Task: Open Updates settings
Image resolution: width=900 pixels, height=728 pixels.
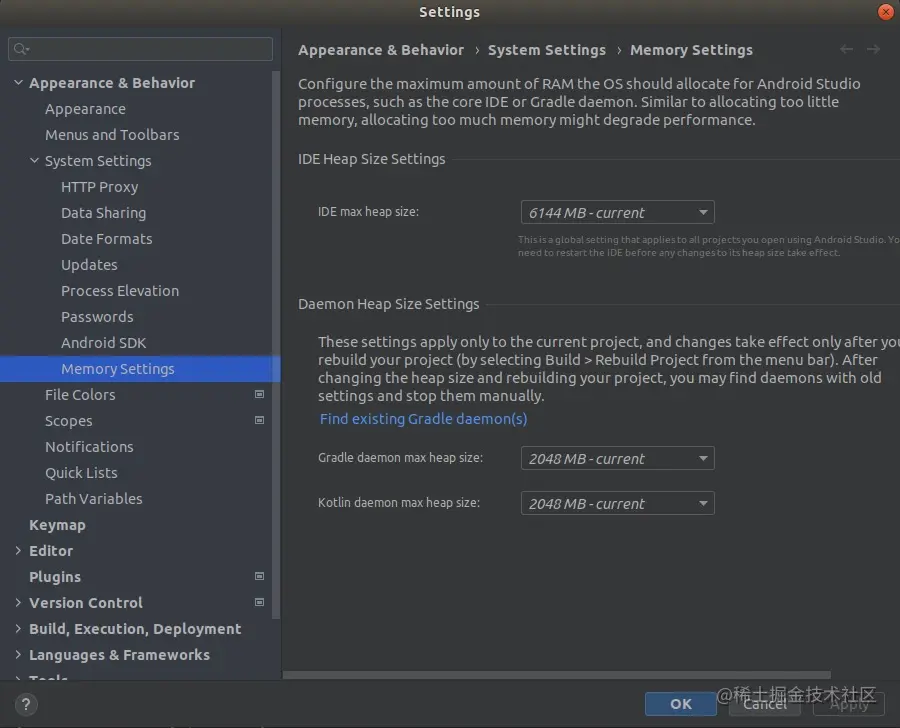Action: 90,265
